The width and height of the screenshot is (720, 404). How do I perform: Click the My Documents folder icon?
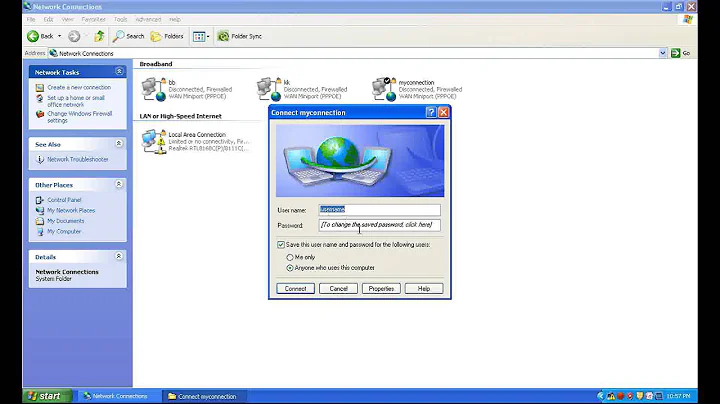click(x=40, y=221)
